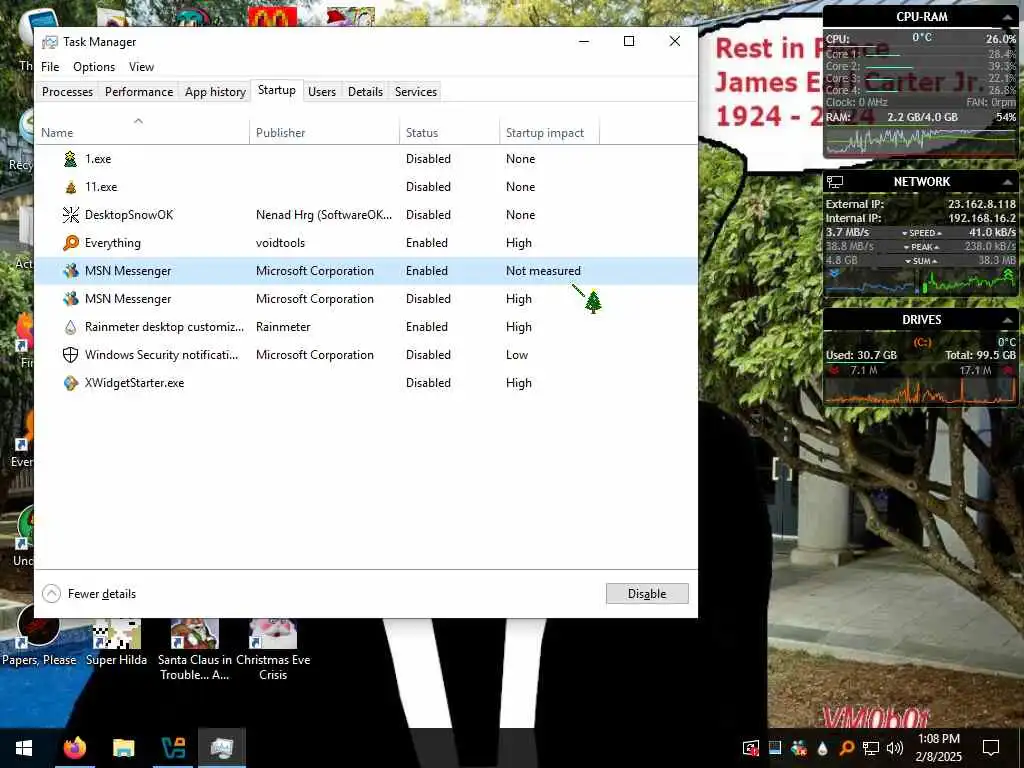
Task: Open File Explorer from the taskbar
Action: tap(123, 748)
